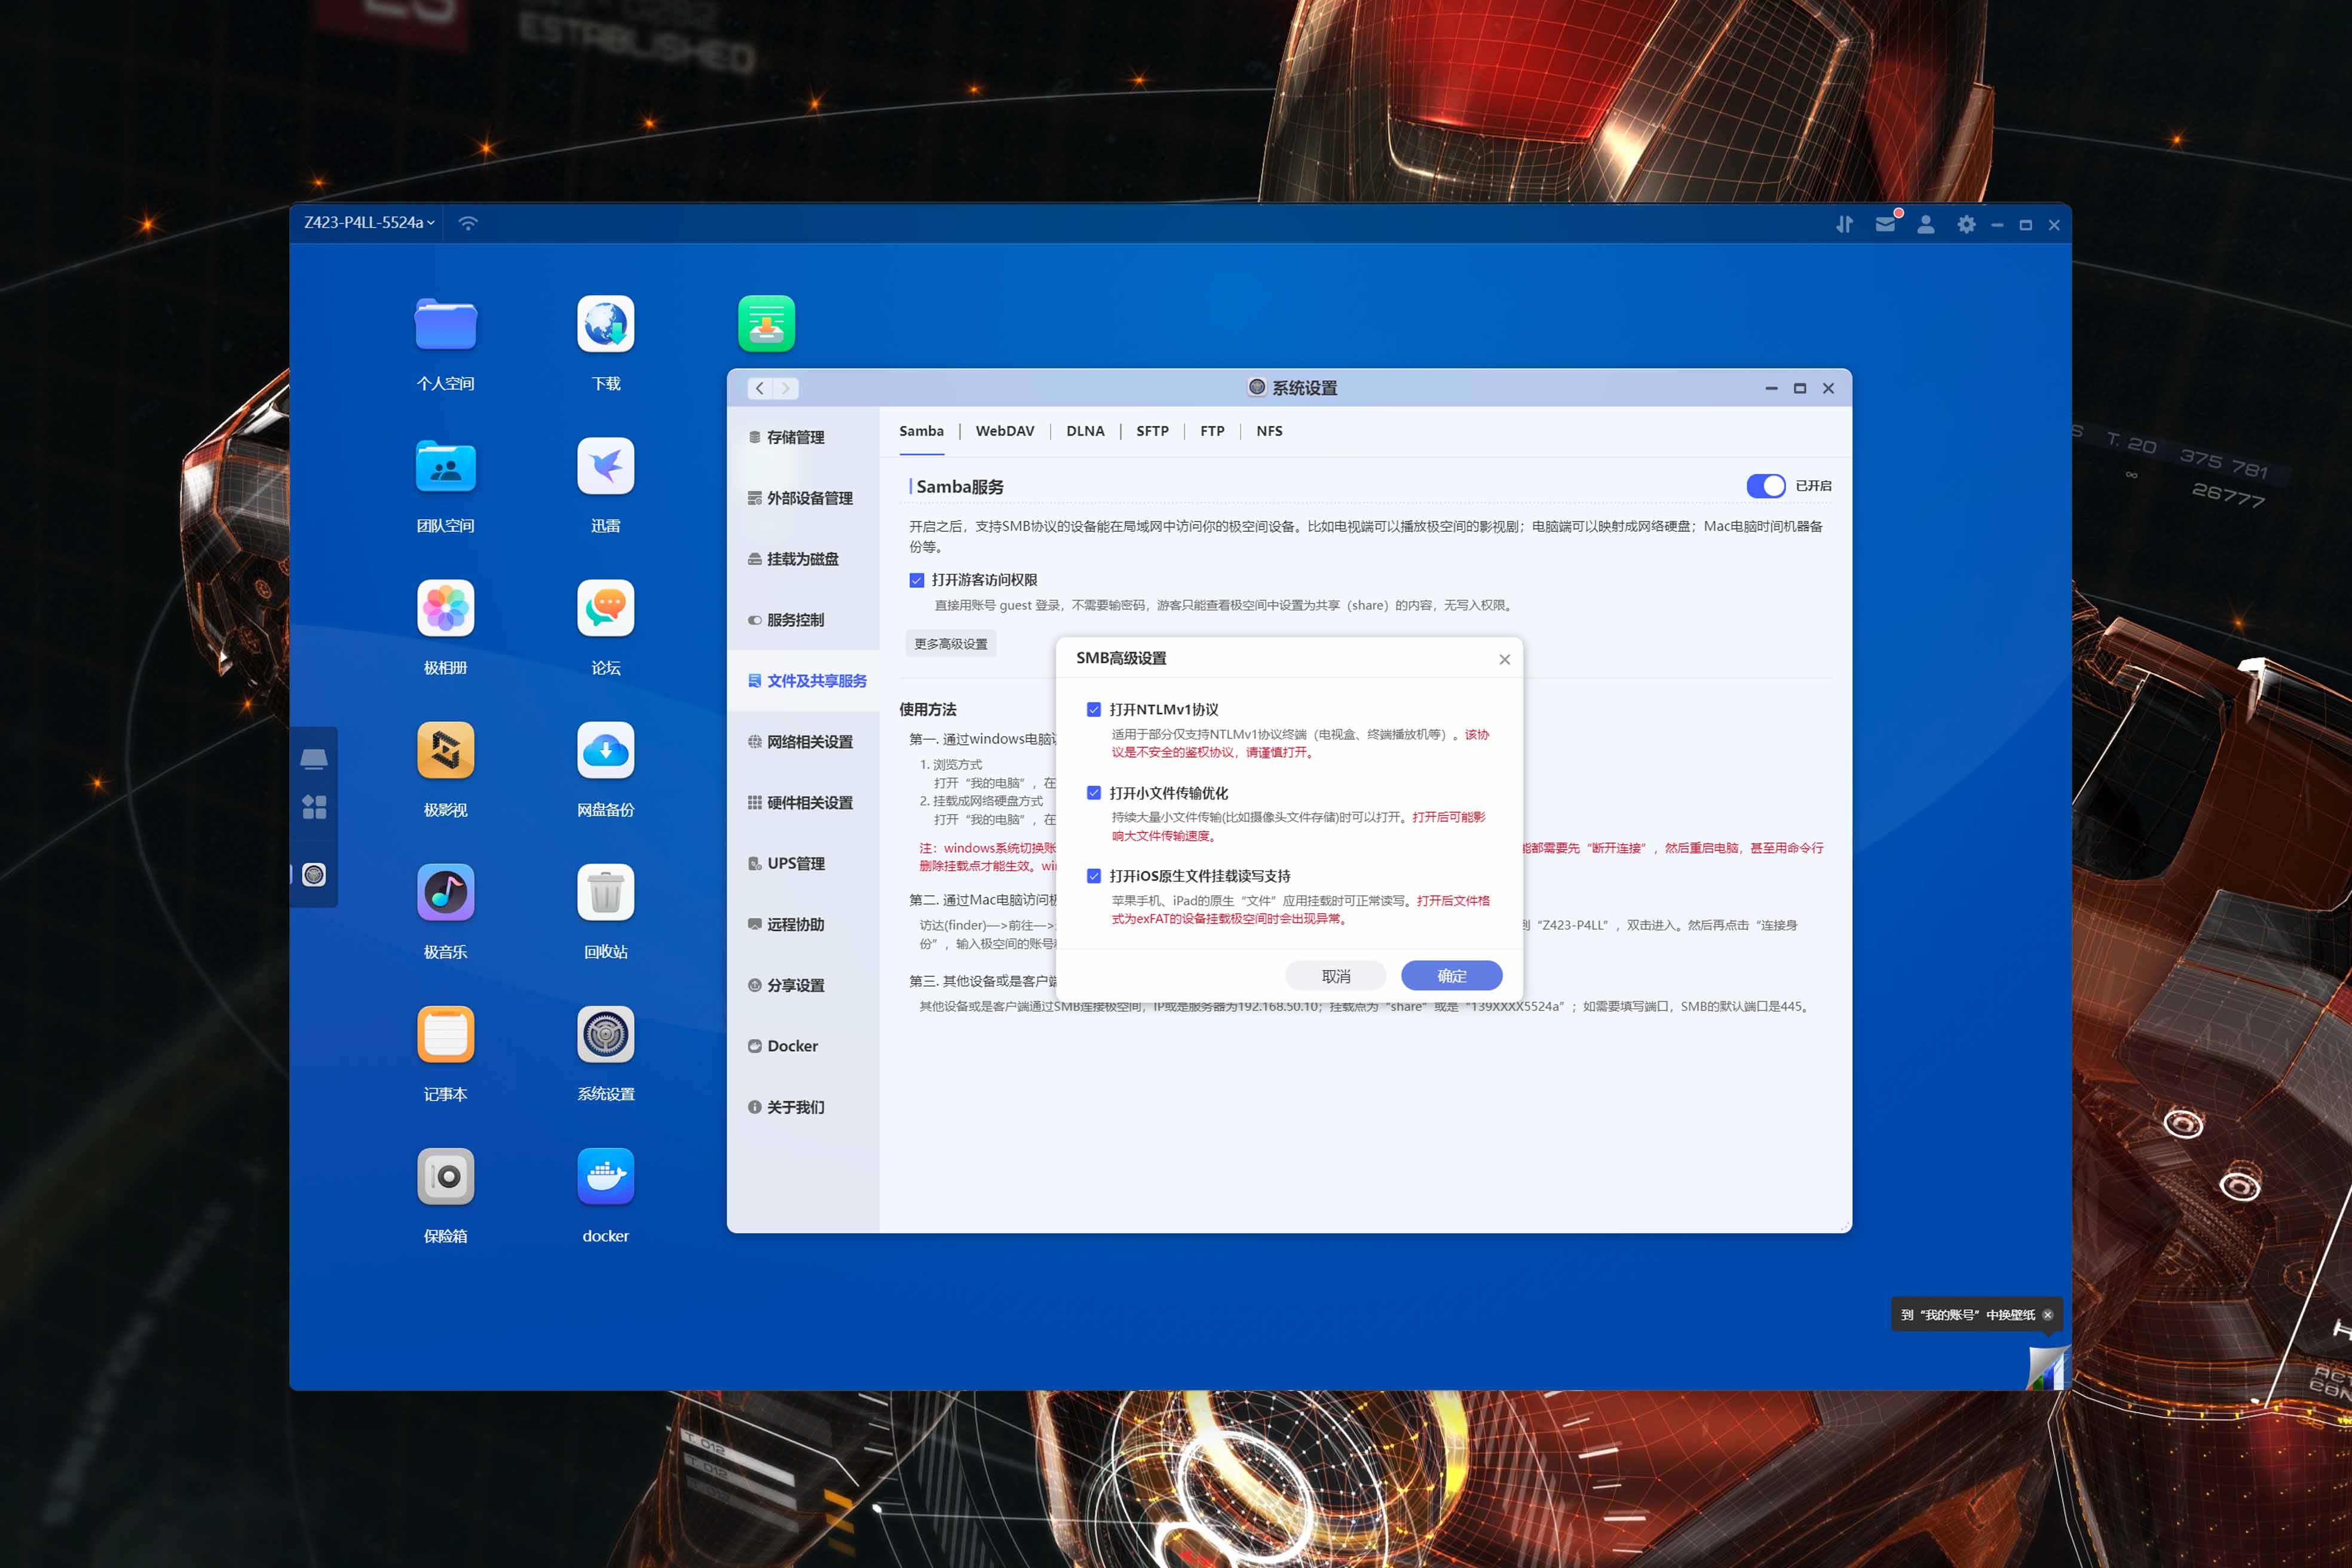Image resolution: width=2352 pixels, height=1568 pixels.
Task: Open the 记事本 notepad app icon
Action: click(445, 1034)
